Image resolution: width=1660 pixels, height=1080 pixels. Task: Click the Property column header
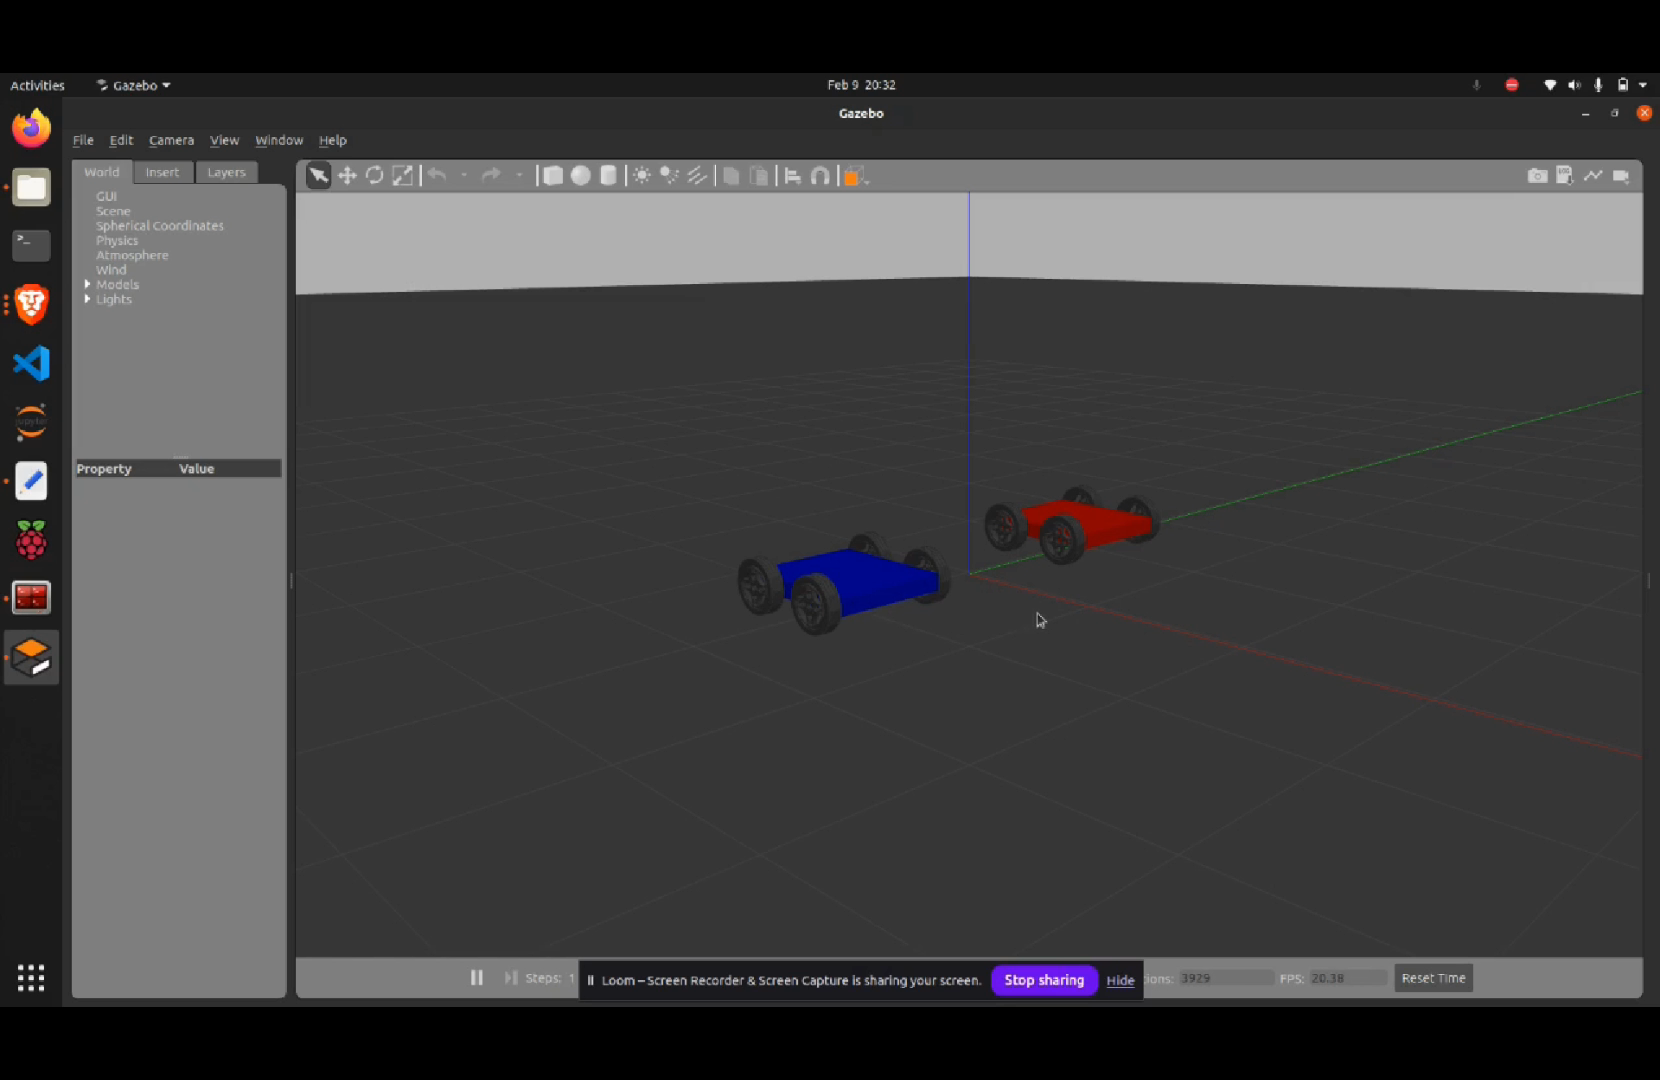pos(104,469)
